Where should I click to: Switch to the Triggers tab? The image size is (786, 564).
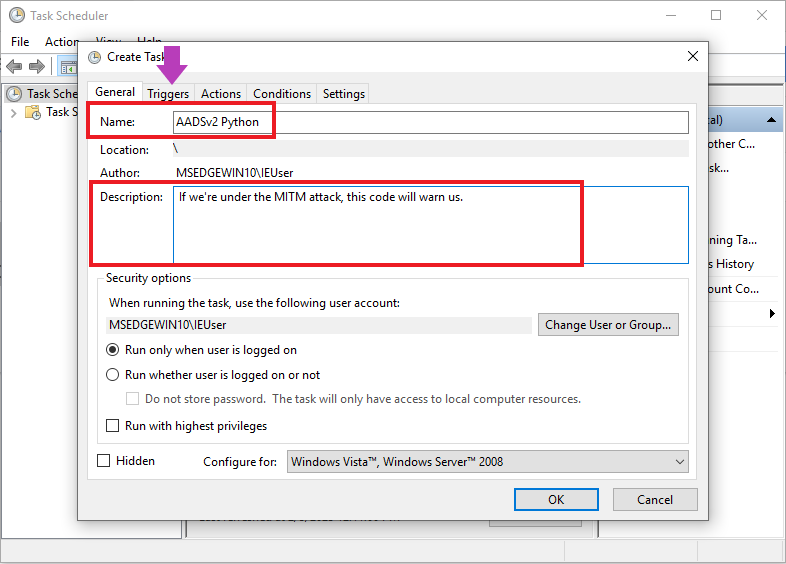tap(168, 93)
